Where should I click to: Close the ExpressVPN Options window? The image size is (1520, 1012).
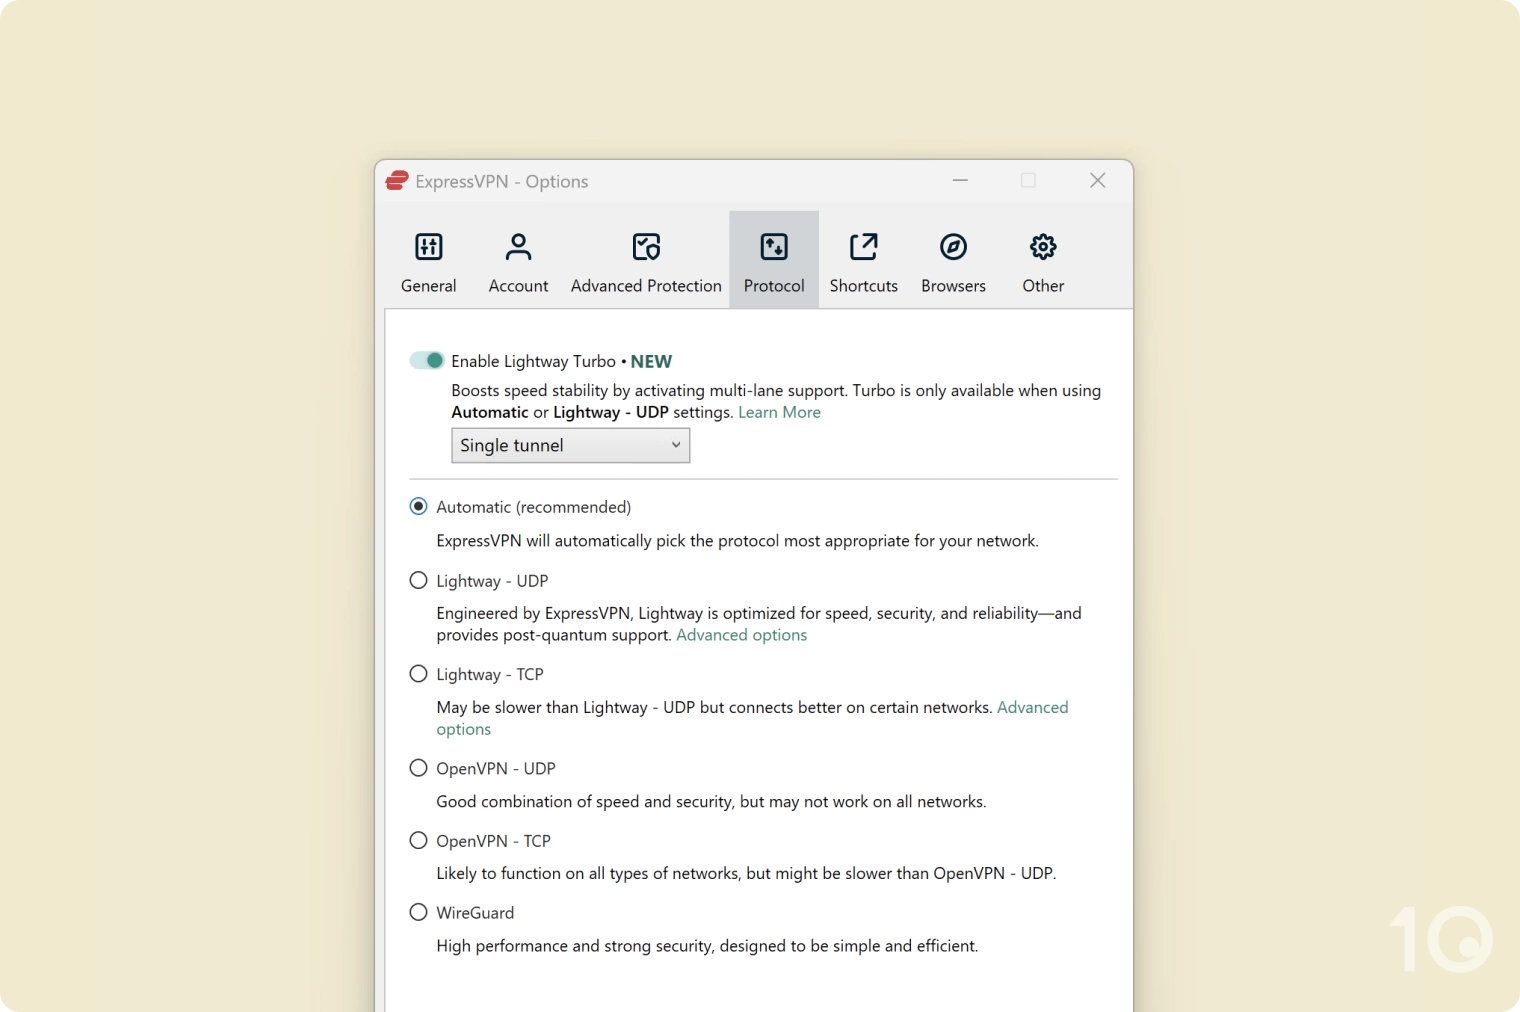coord(1097,181)
